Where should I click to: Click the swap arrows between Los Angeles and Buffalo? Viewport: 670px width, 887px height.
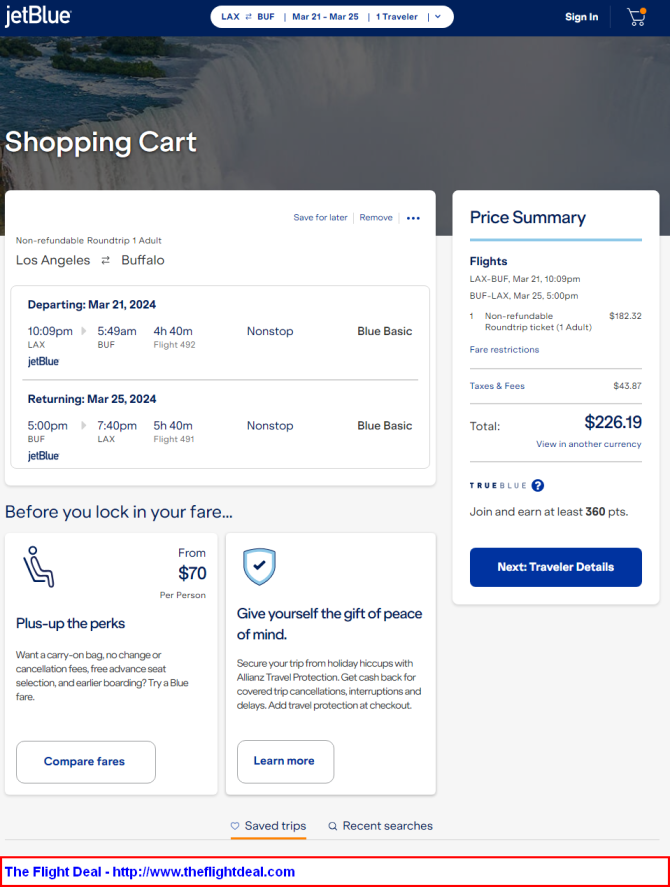[106, 260]
